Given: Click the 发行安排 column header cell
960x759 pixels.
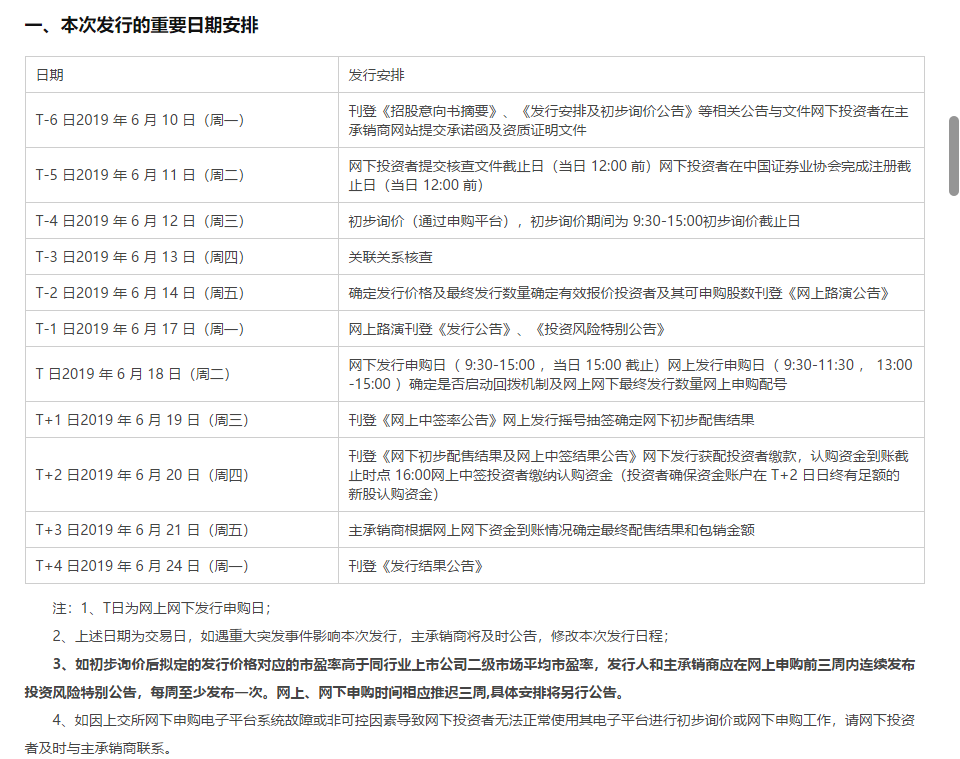Looking at the screenshot, I should [x=630, y=75].
